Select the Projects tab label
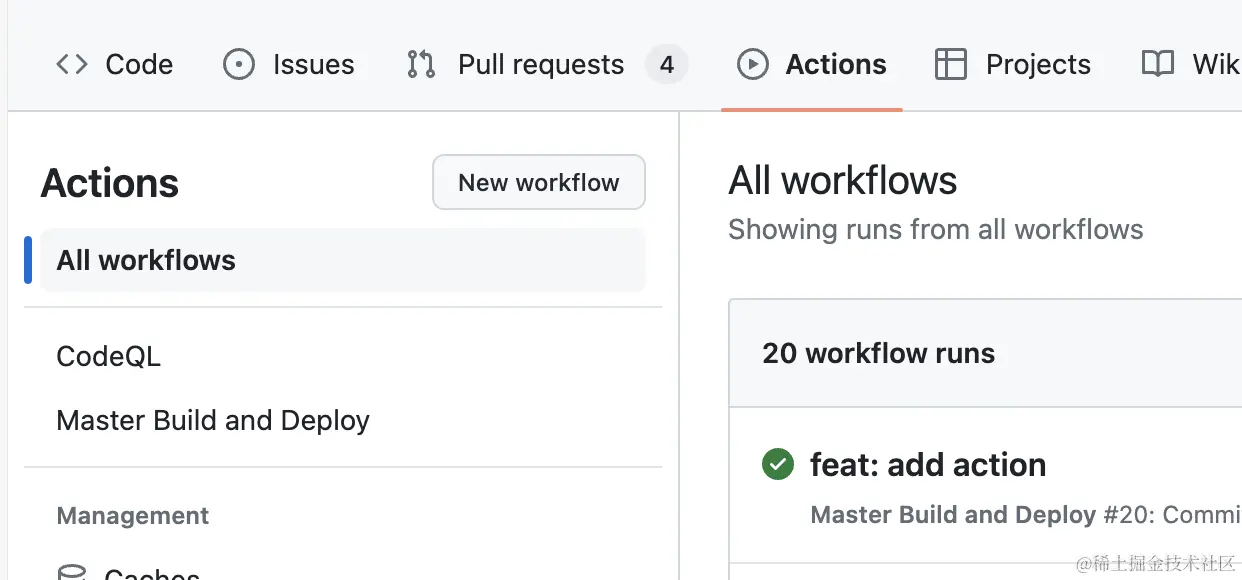Image resolution: width=1242 pixels, height=580 pixels. click(x=1038, y=65)
